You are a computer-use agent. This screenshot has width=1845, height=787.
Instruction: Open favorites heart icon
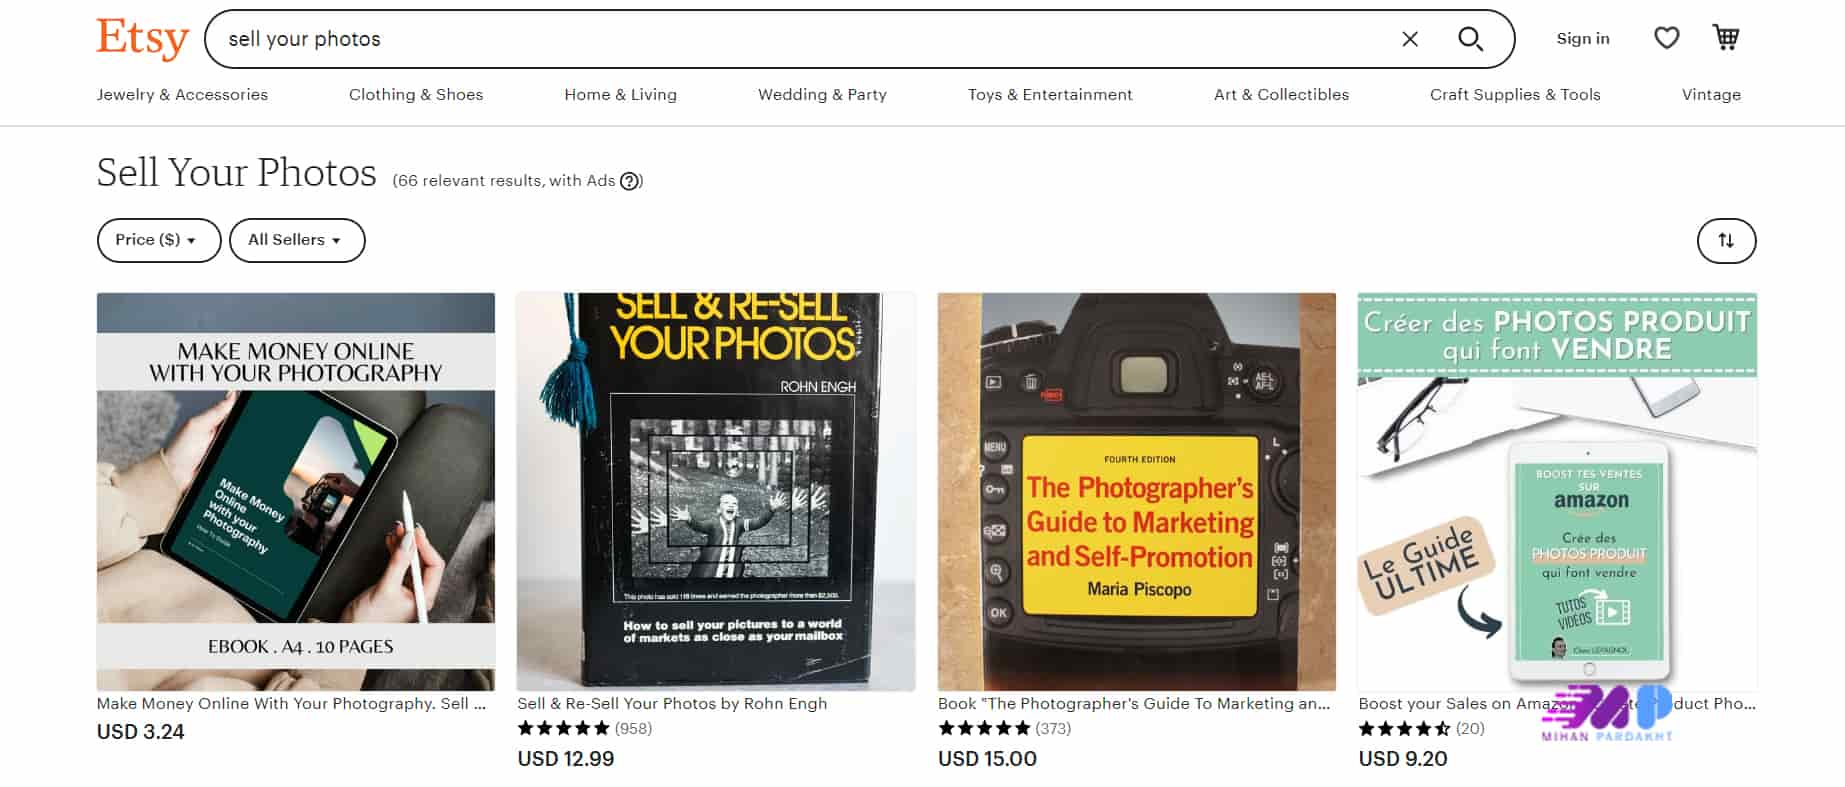pyautogui.click(x=1666, y=38)
